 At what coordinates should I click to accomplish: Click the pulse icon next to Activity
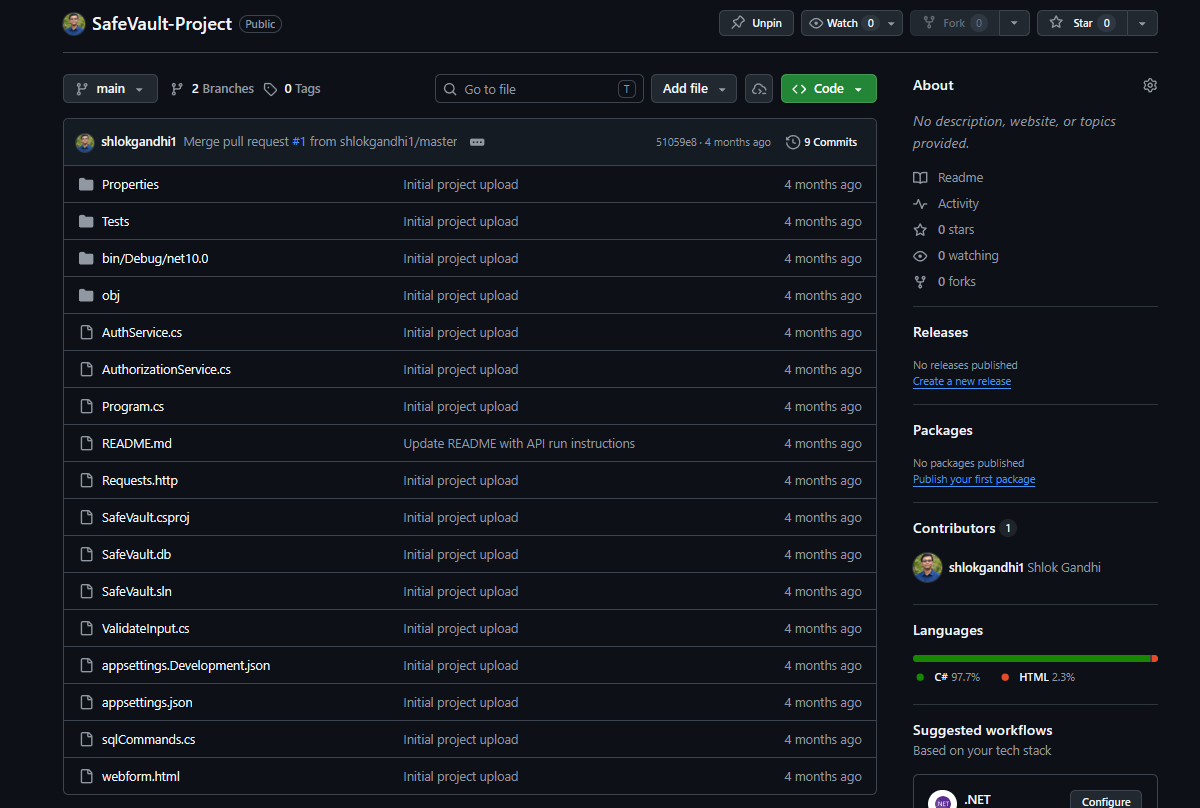click(920, 203)
